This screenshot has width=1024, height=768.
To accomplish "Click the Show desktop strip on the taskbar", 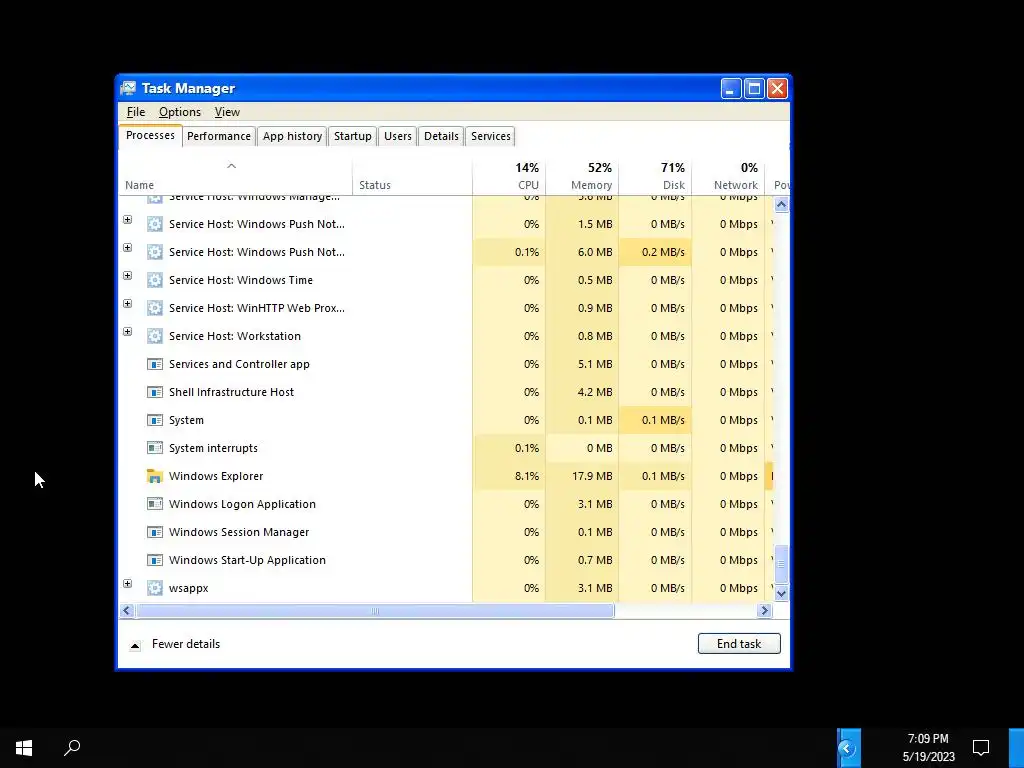I will [1016, 748].
